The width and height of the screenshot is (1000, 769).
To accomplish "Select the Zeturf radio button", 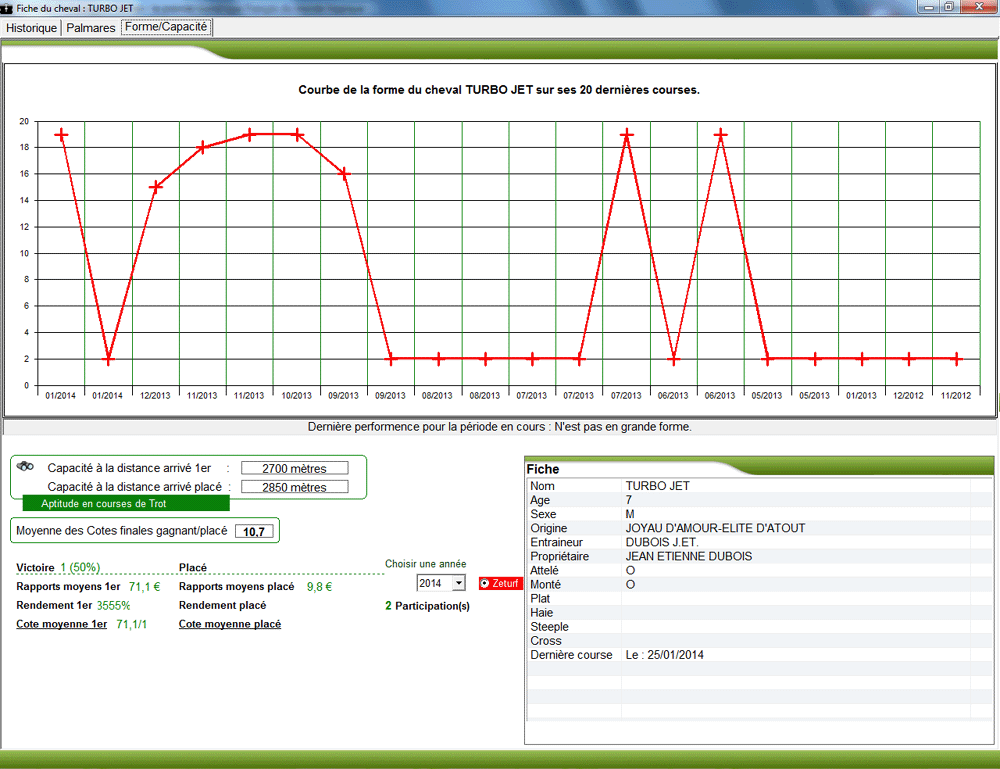I will tap(485, 583).
